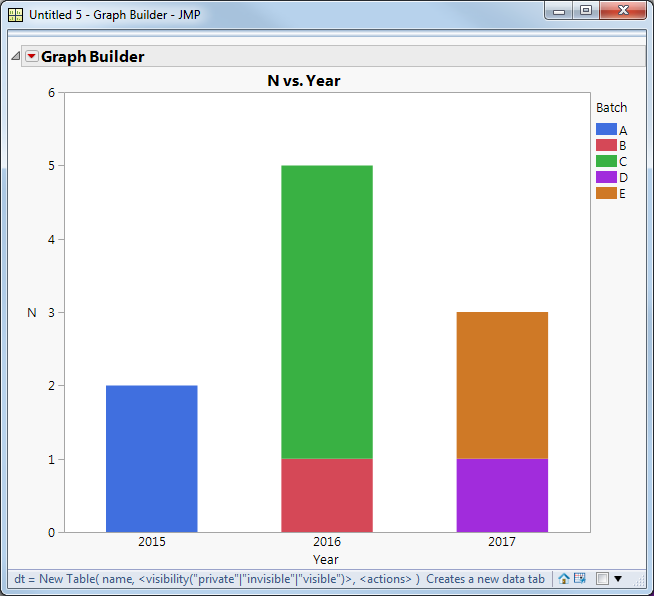Click the purple Batch D legend swatch
This screenshot has width=654, height=596.
coord(606,177)
